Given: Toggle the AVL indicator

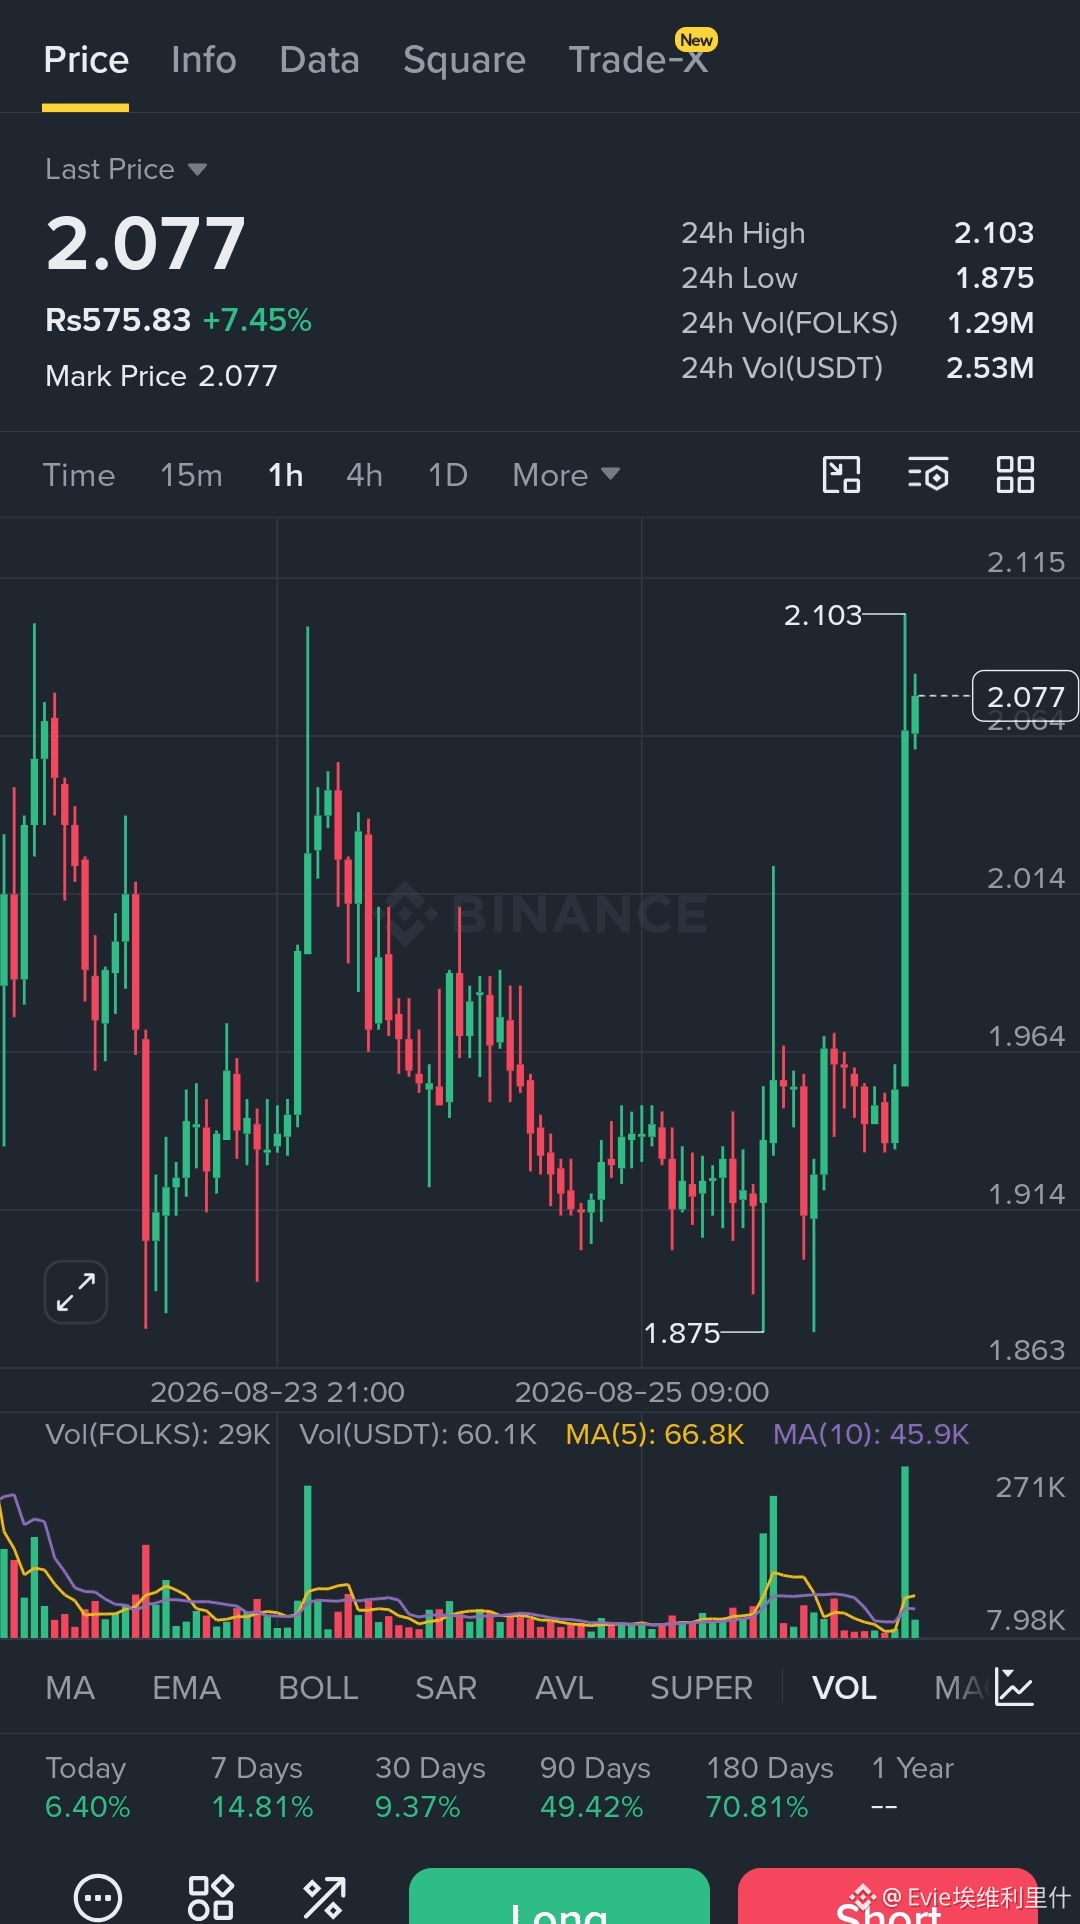Looking at the screenshot, I should point(564,1688).
